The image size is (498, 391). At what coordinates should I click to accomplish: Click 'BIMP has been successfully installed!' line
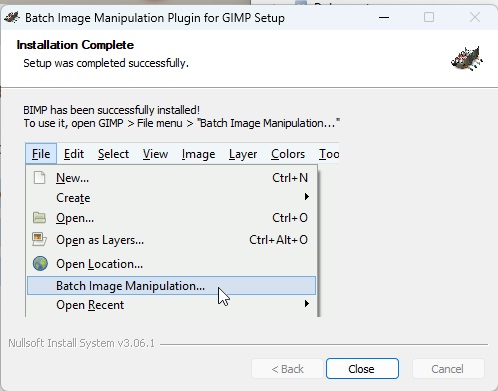point(111,110)
